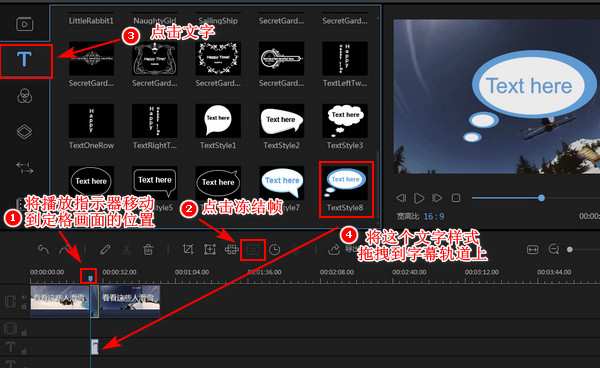Toggle lock on the text track
Screen dimensions: 600x368
pos(24,350)
